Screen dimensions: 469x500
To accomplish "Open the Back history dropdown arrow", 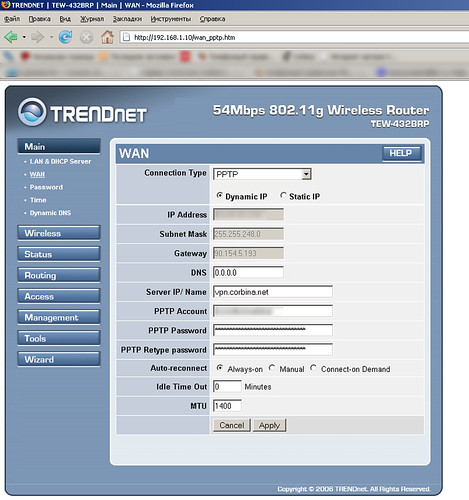I will (x=24, y=37).
